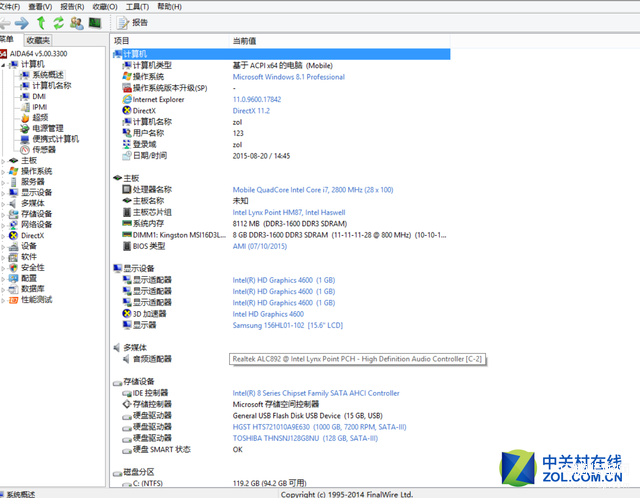Image resolution: width=640 pixels, height=498 pixels.
Task: Open the 查看(V) menu
Action: [40, 7]
